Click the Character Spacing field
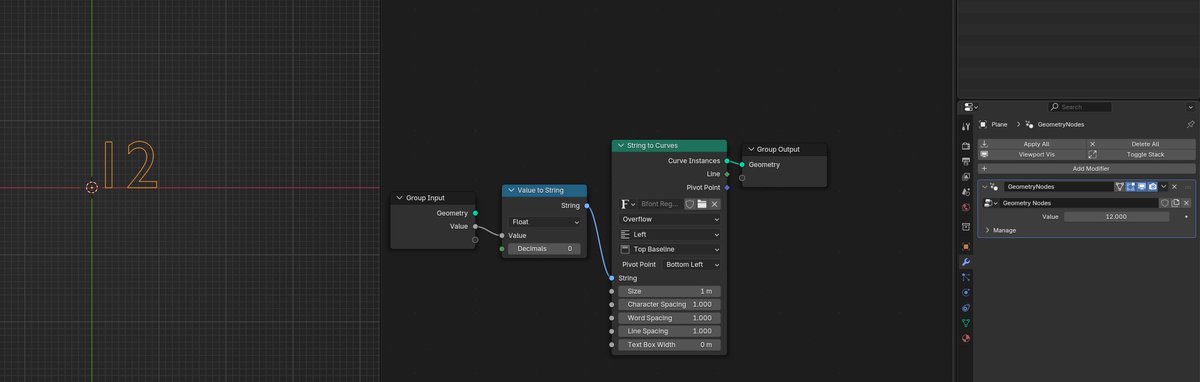1200x382 pixels. (x=669, y=304)
